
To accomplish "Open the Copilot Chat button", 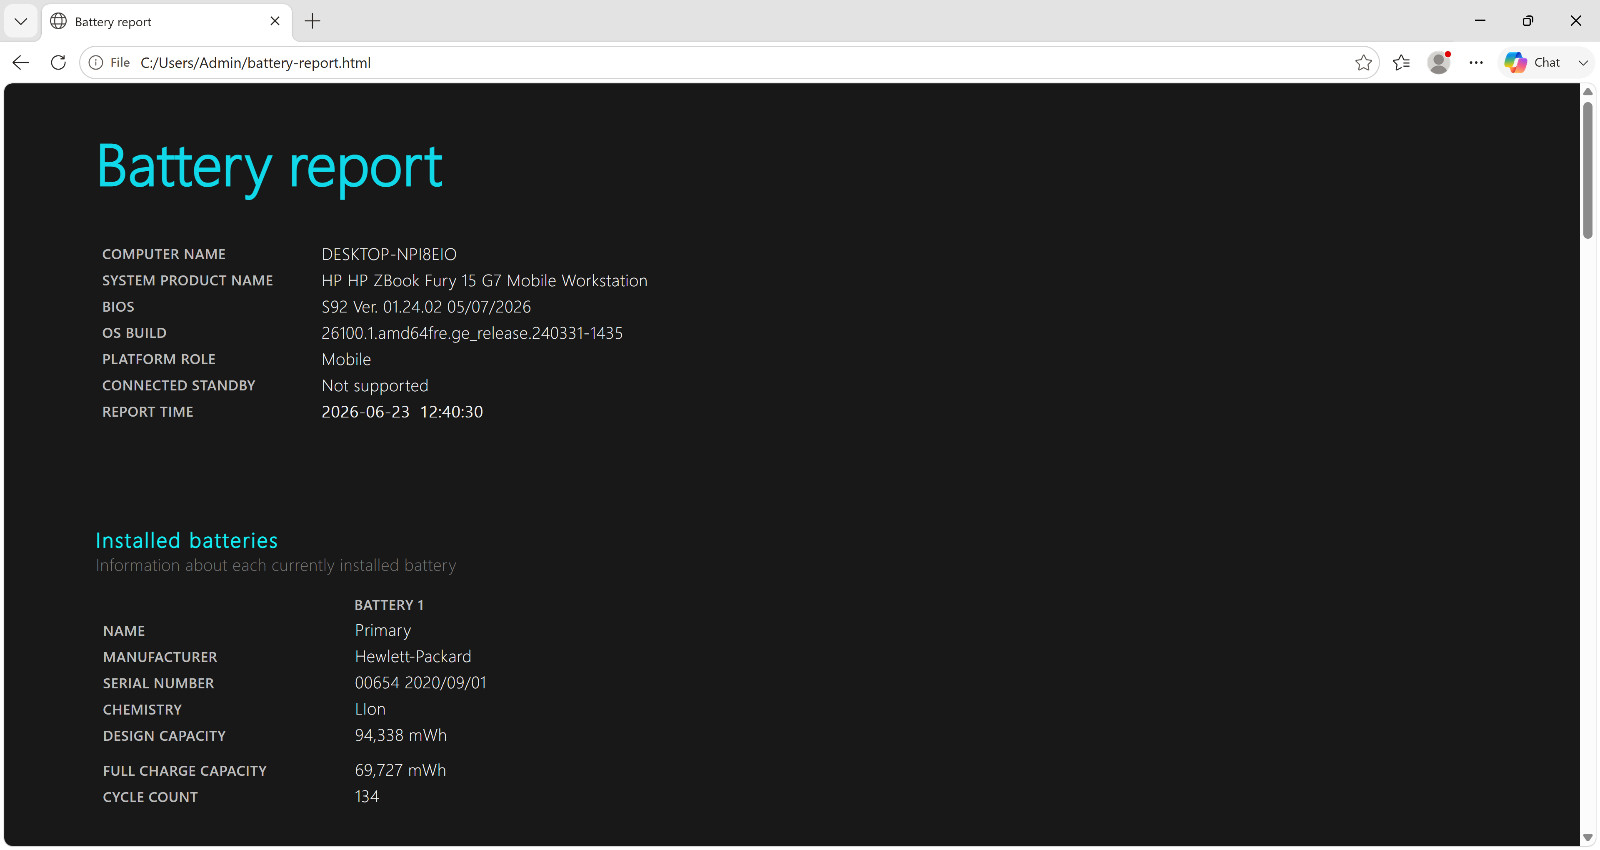I will click(1533, 62).
